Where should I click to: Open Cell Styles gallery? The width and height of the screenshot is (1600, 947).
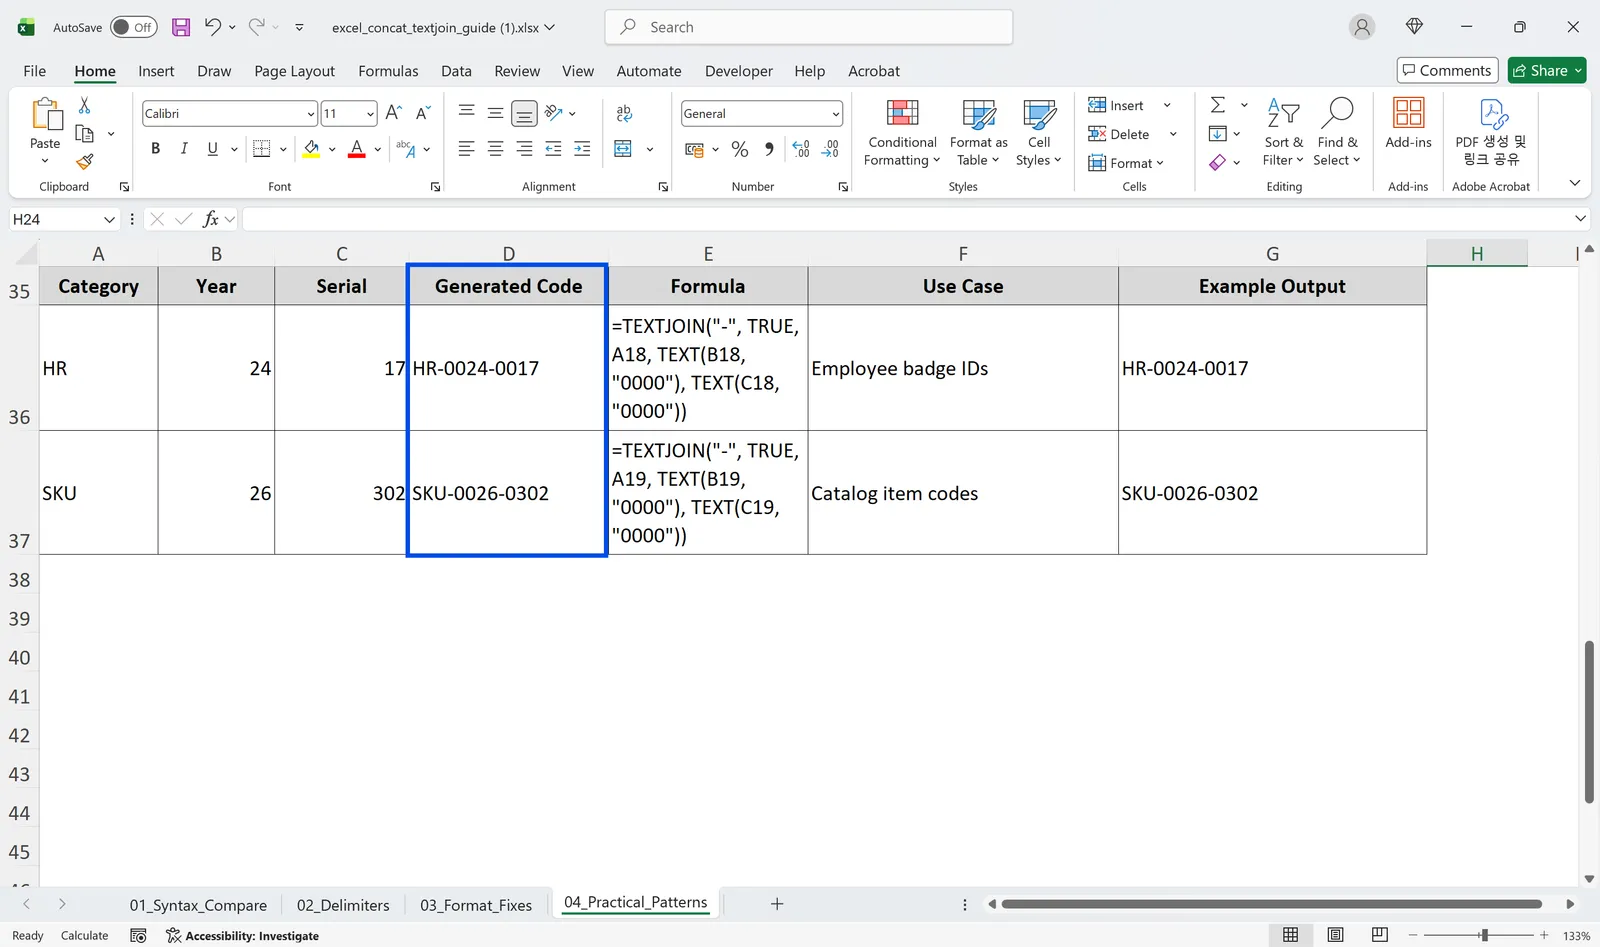point(1039,133)
